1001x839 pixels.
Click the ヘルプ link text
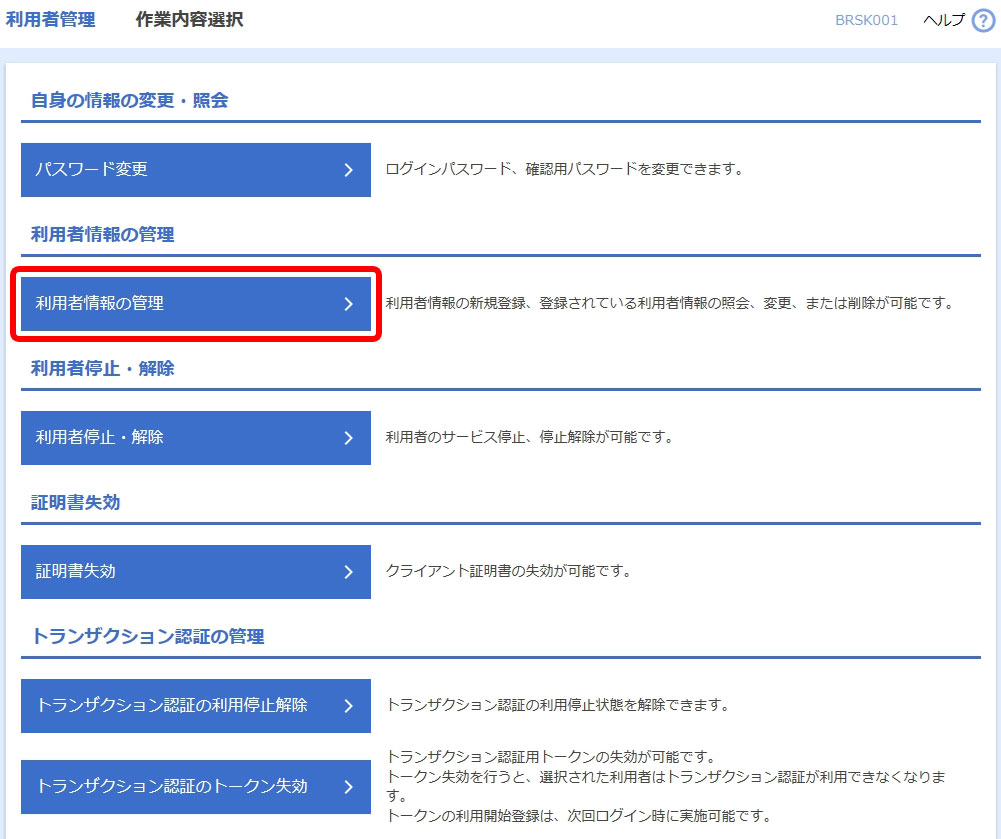[x=944, y=20]
